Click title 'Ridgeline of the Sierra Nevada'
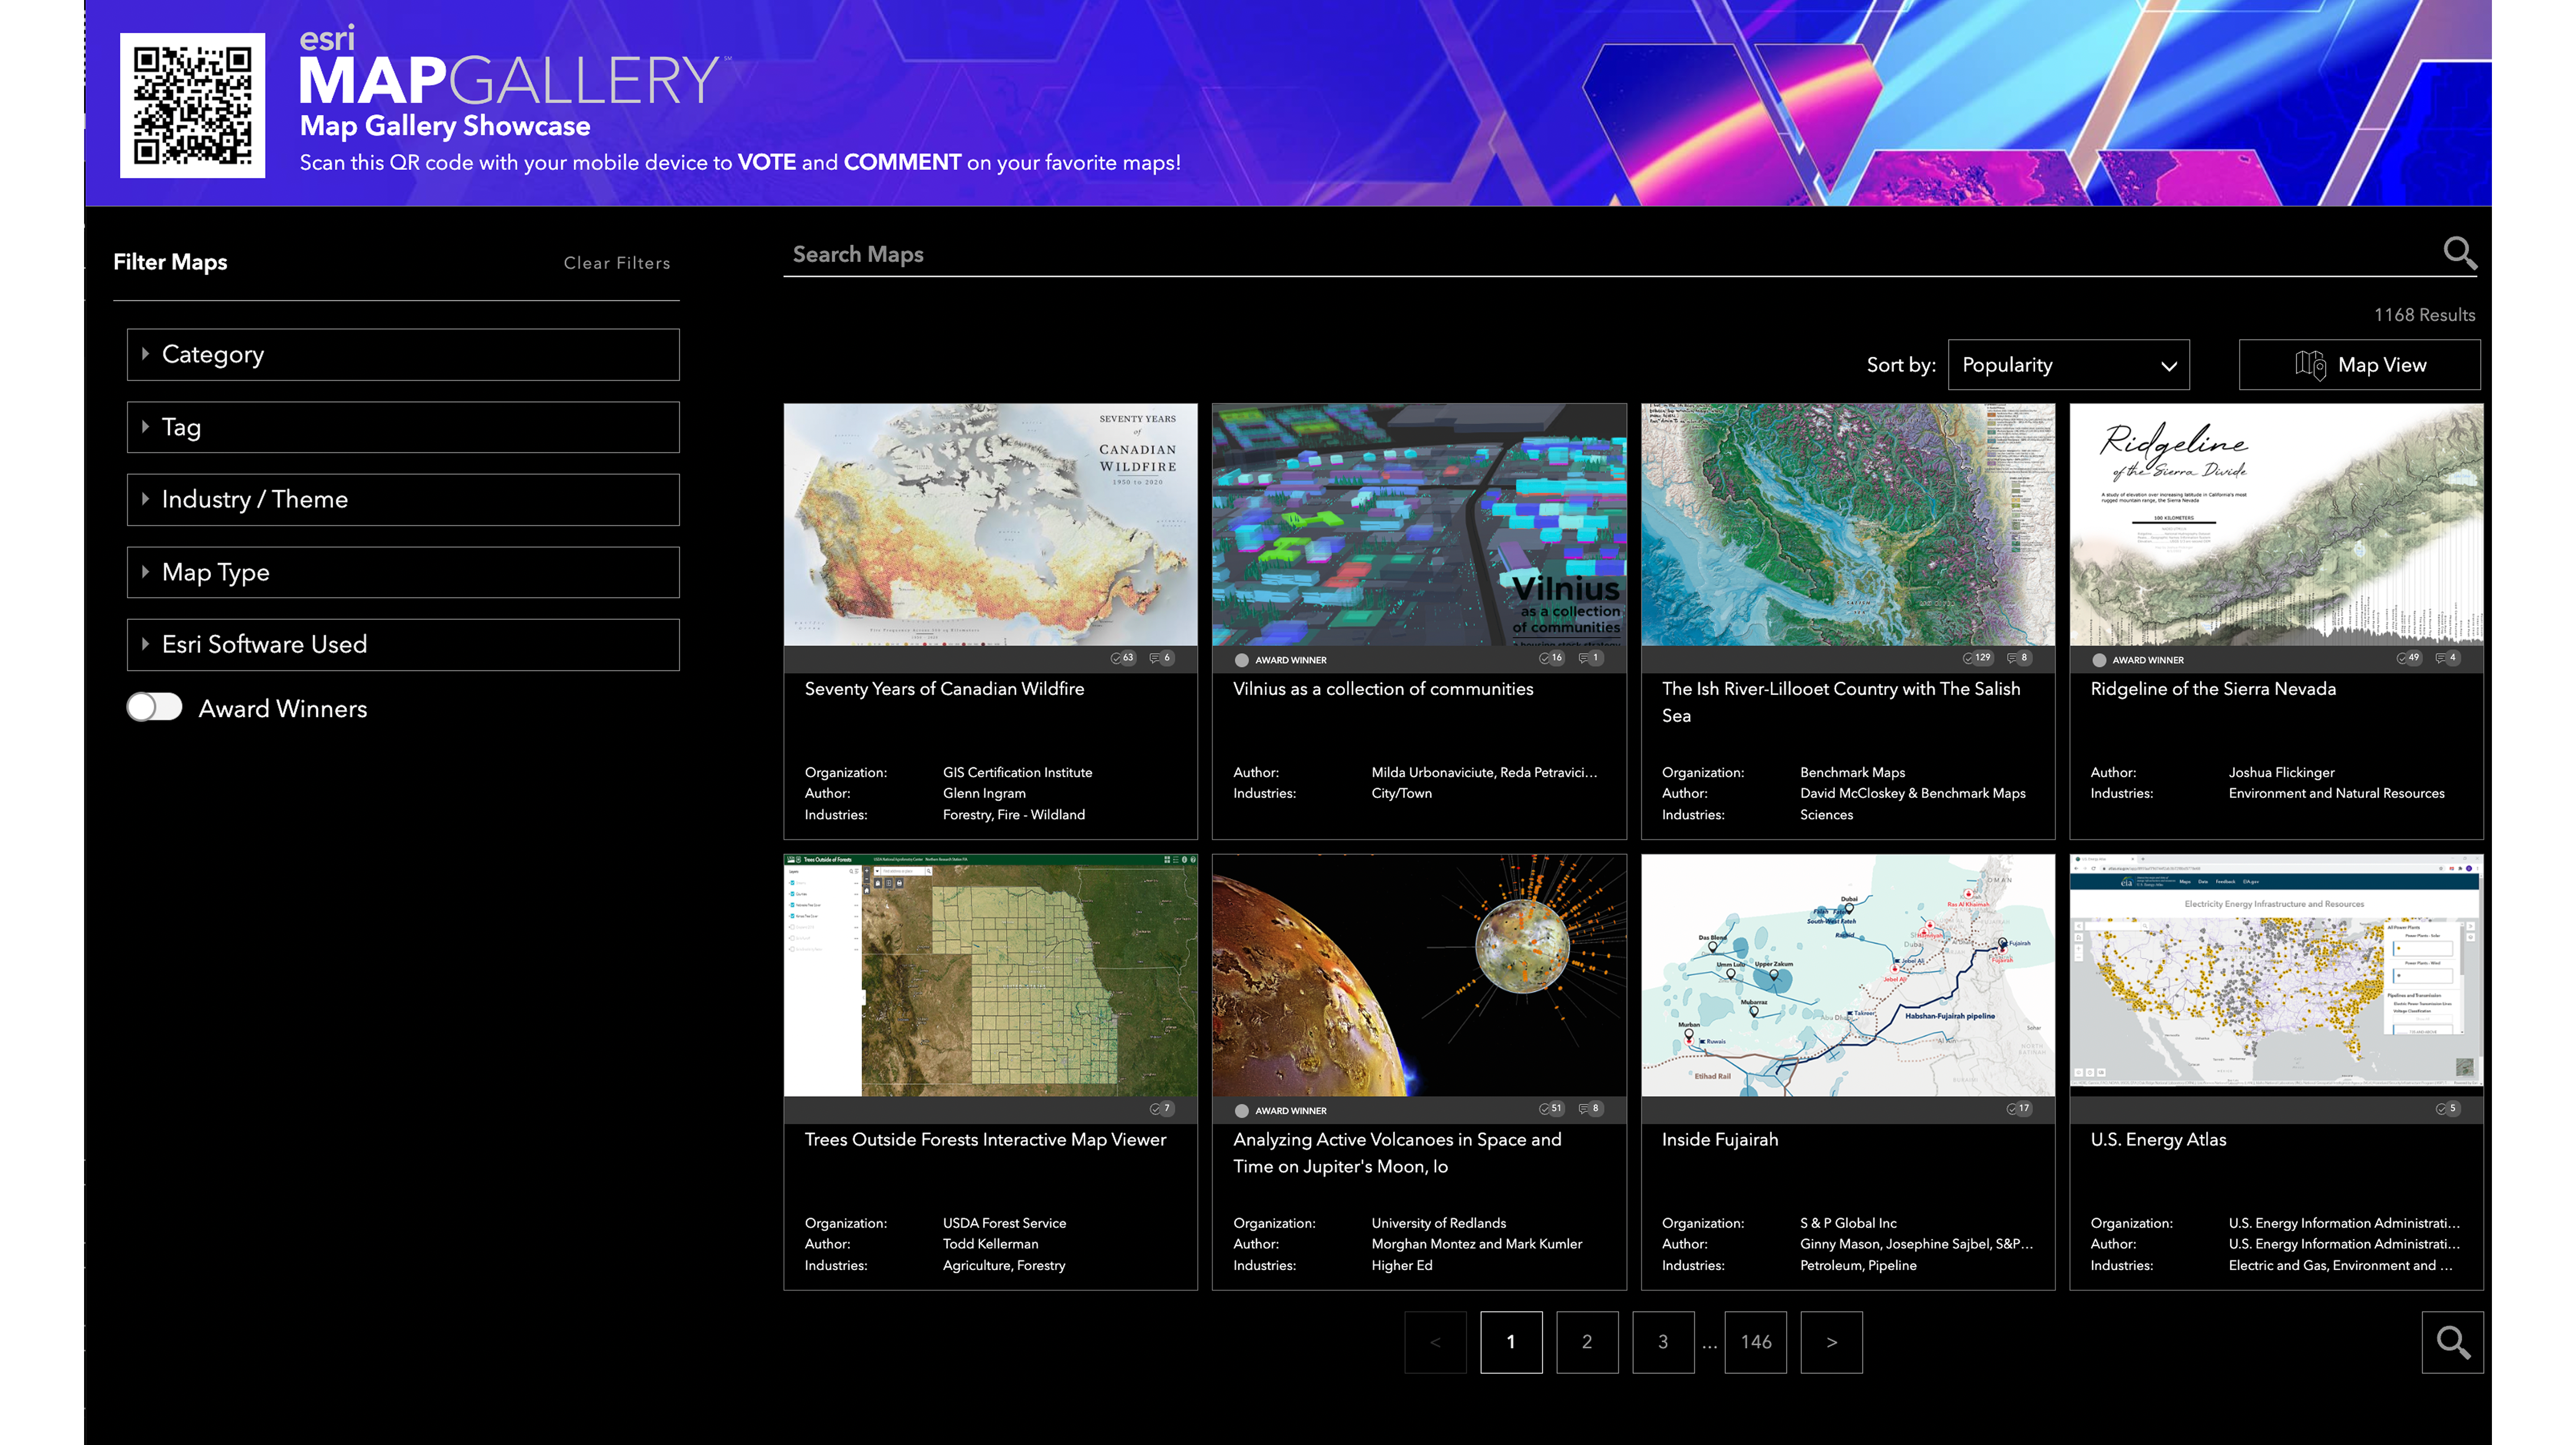 click(2213, 689)
